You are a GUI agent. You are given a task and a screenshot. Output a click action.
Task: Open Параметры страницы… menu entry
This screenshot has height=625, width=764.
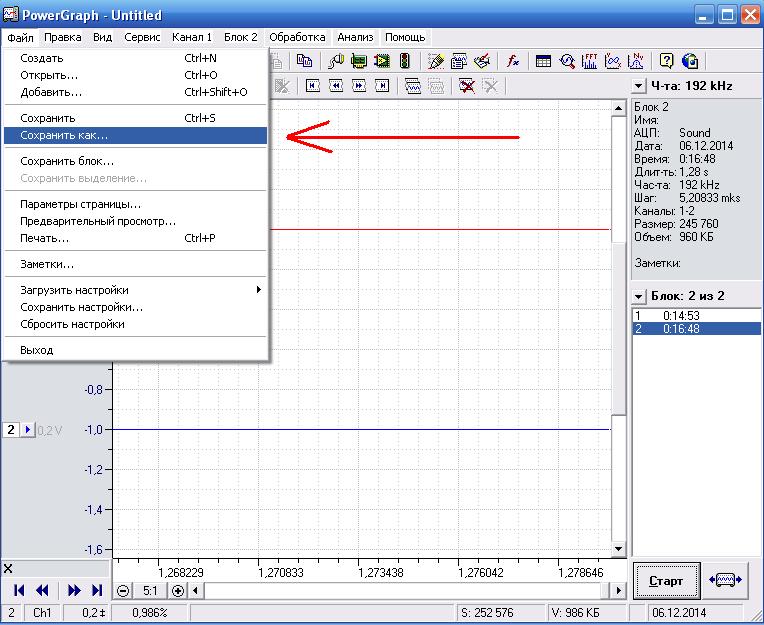[x=135, y=204]
